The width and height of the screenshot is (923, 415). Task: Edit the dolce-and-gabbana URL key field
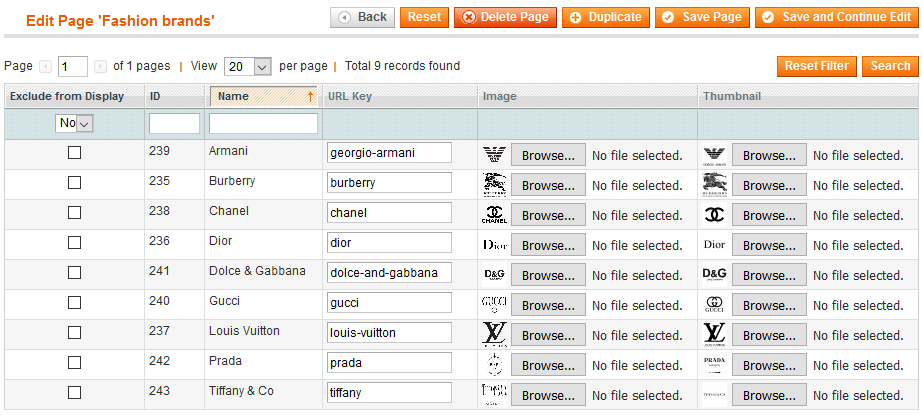[x=389, y=273]
